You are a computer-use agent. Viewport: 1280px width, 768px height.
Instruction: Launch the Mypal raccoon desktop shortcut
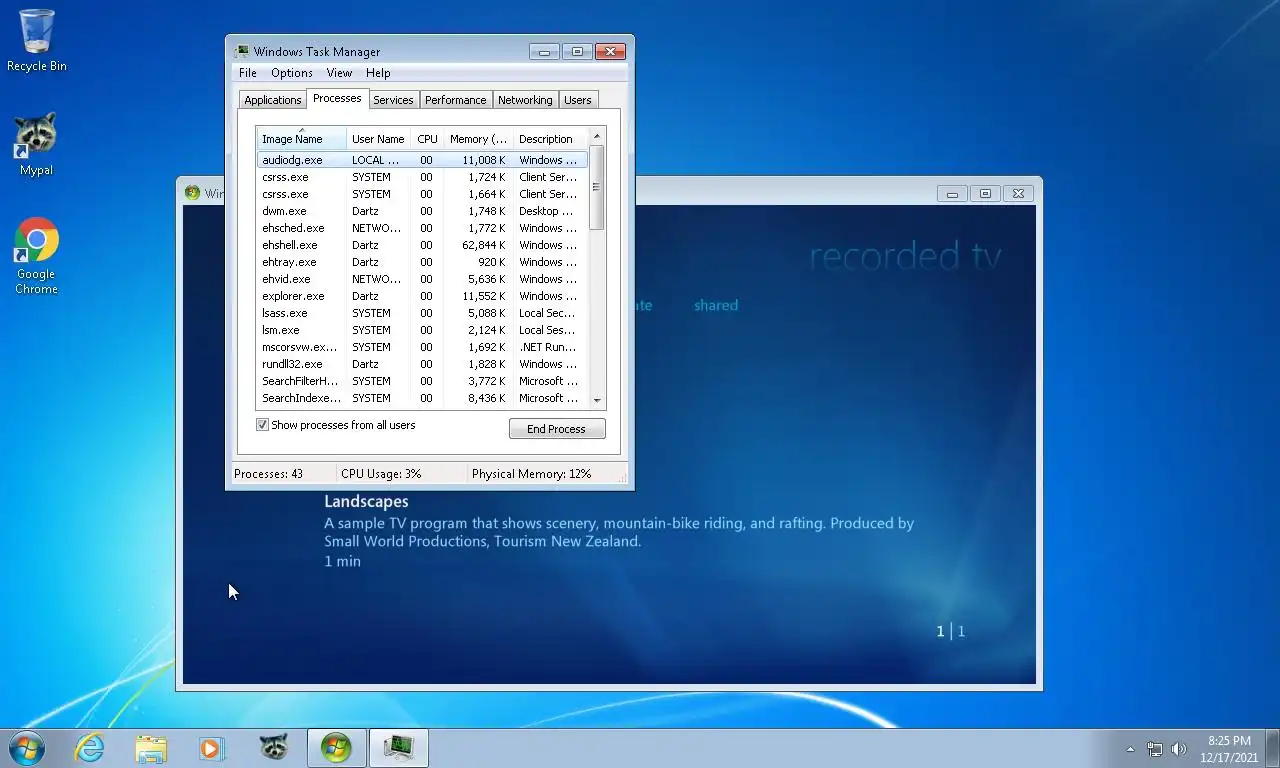coord(36,144)
